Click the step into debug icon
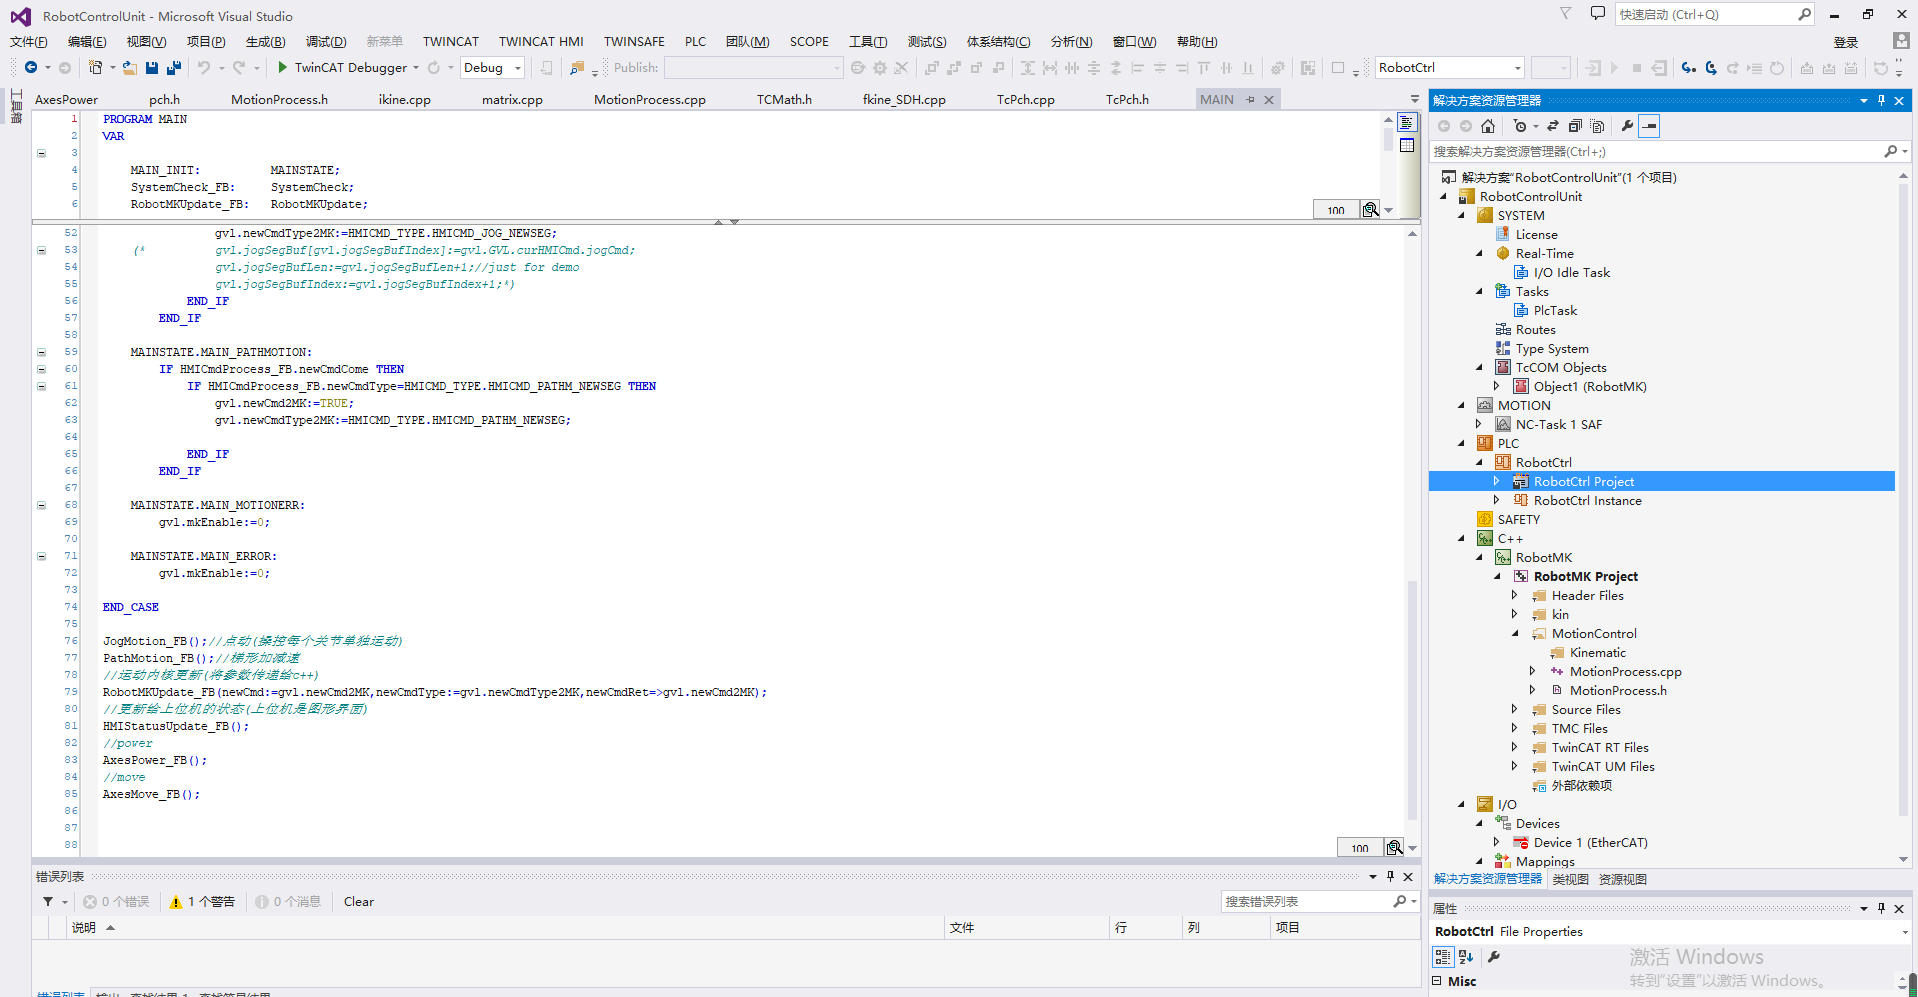The image size is (1918, 997). click(x=1689, y=68)
